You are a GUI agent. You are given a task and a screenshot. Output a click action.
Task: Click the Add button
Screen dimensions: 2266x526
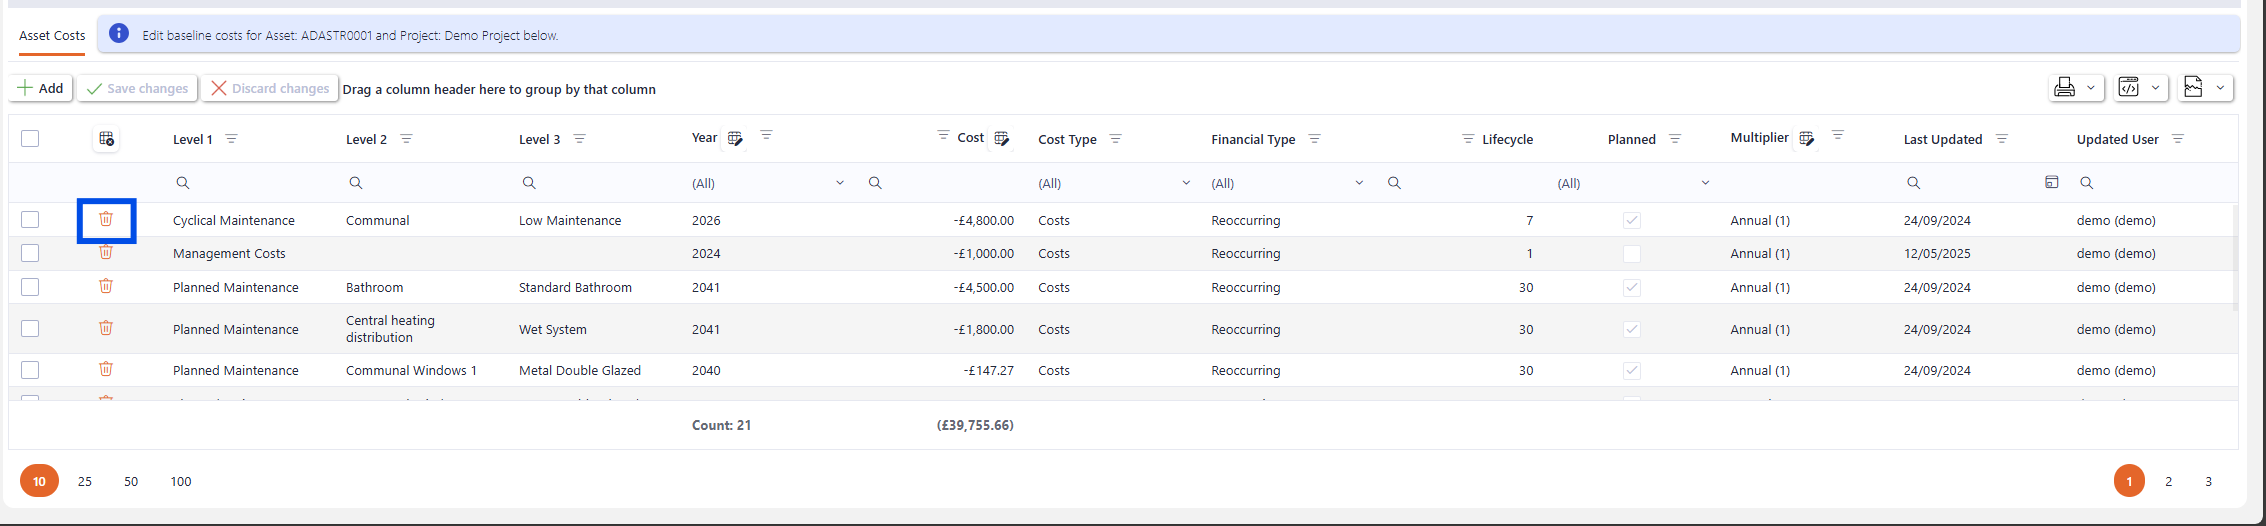(x=40, y=88)
